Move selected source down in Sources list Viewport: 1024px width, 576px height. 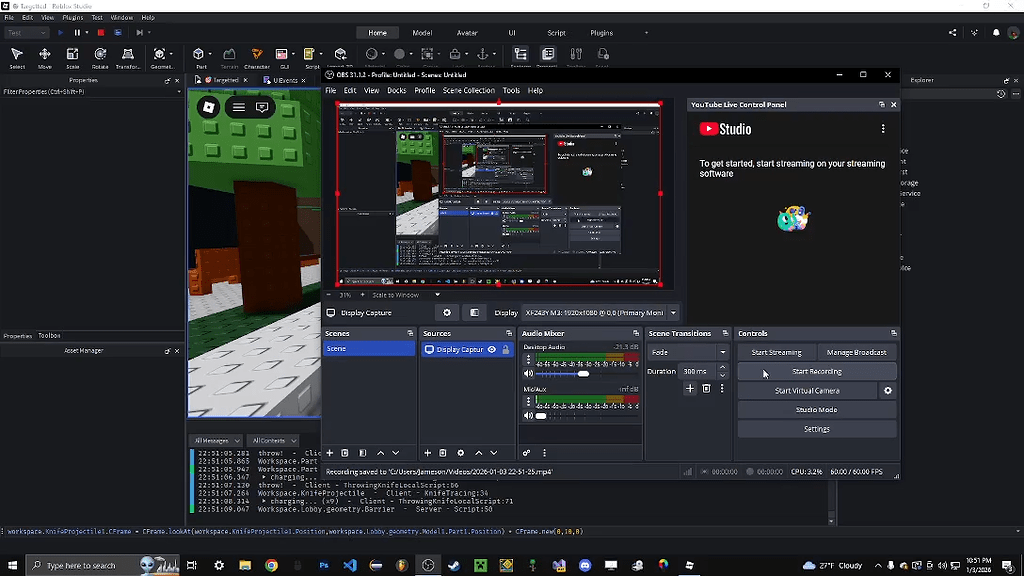coord(494,453)
